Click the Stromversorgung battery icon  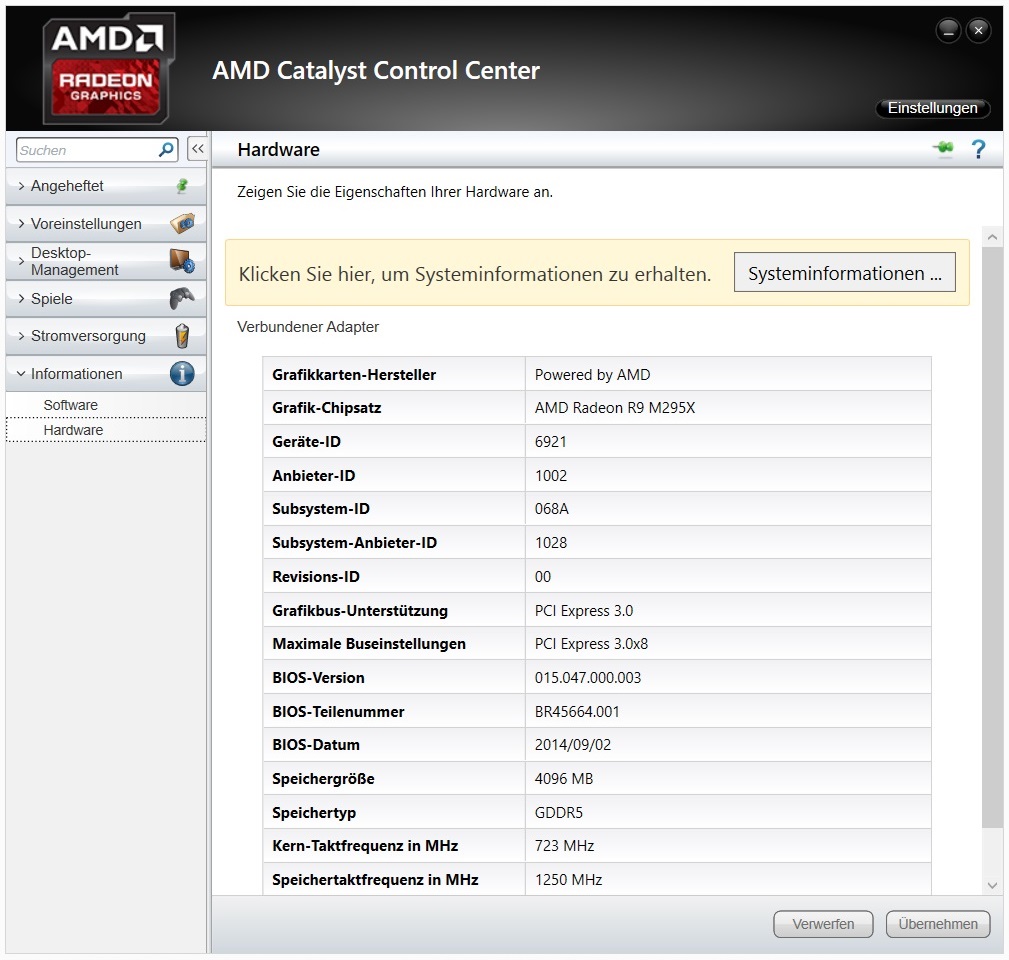click(182, 336)
